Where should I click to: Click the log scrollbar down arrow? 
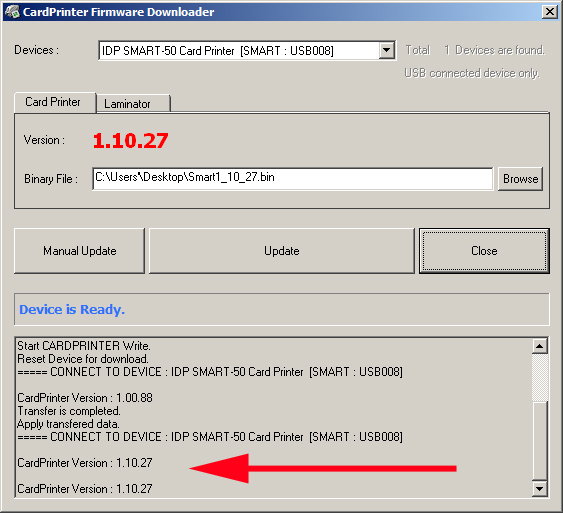point(540,488)
